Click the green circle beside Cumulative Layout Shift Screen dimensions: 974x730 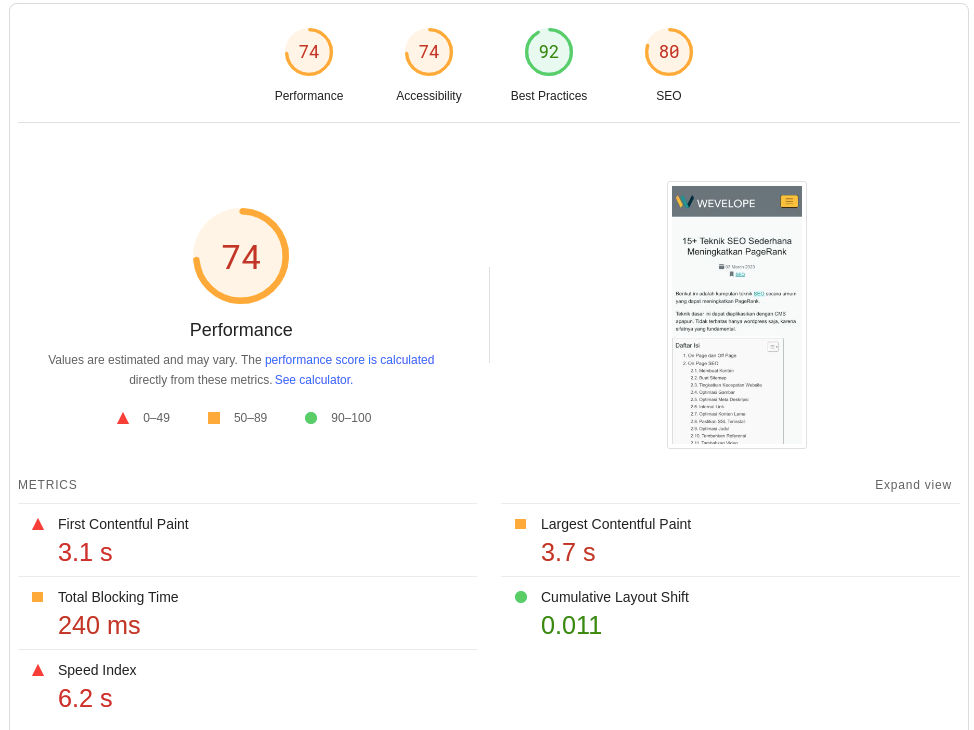tap(521, 597)
